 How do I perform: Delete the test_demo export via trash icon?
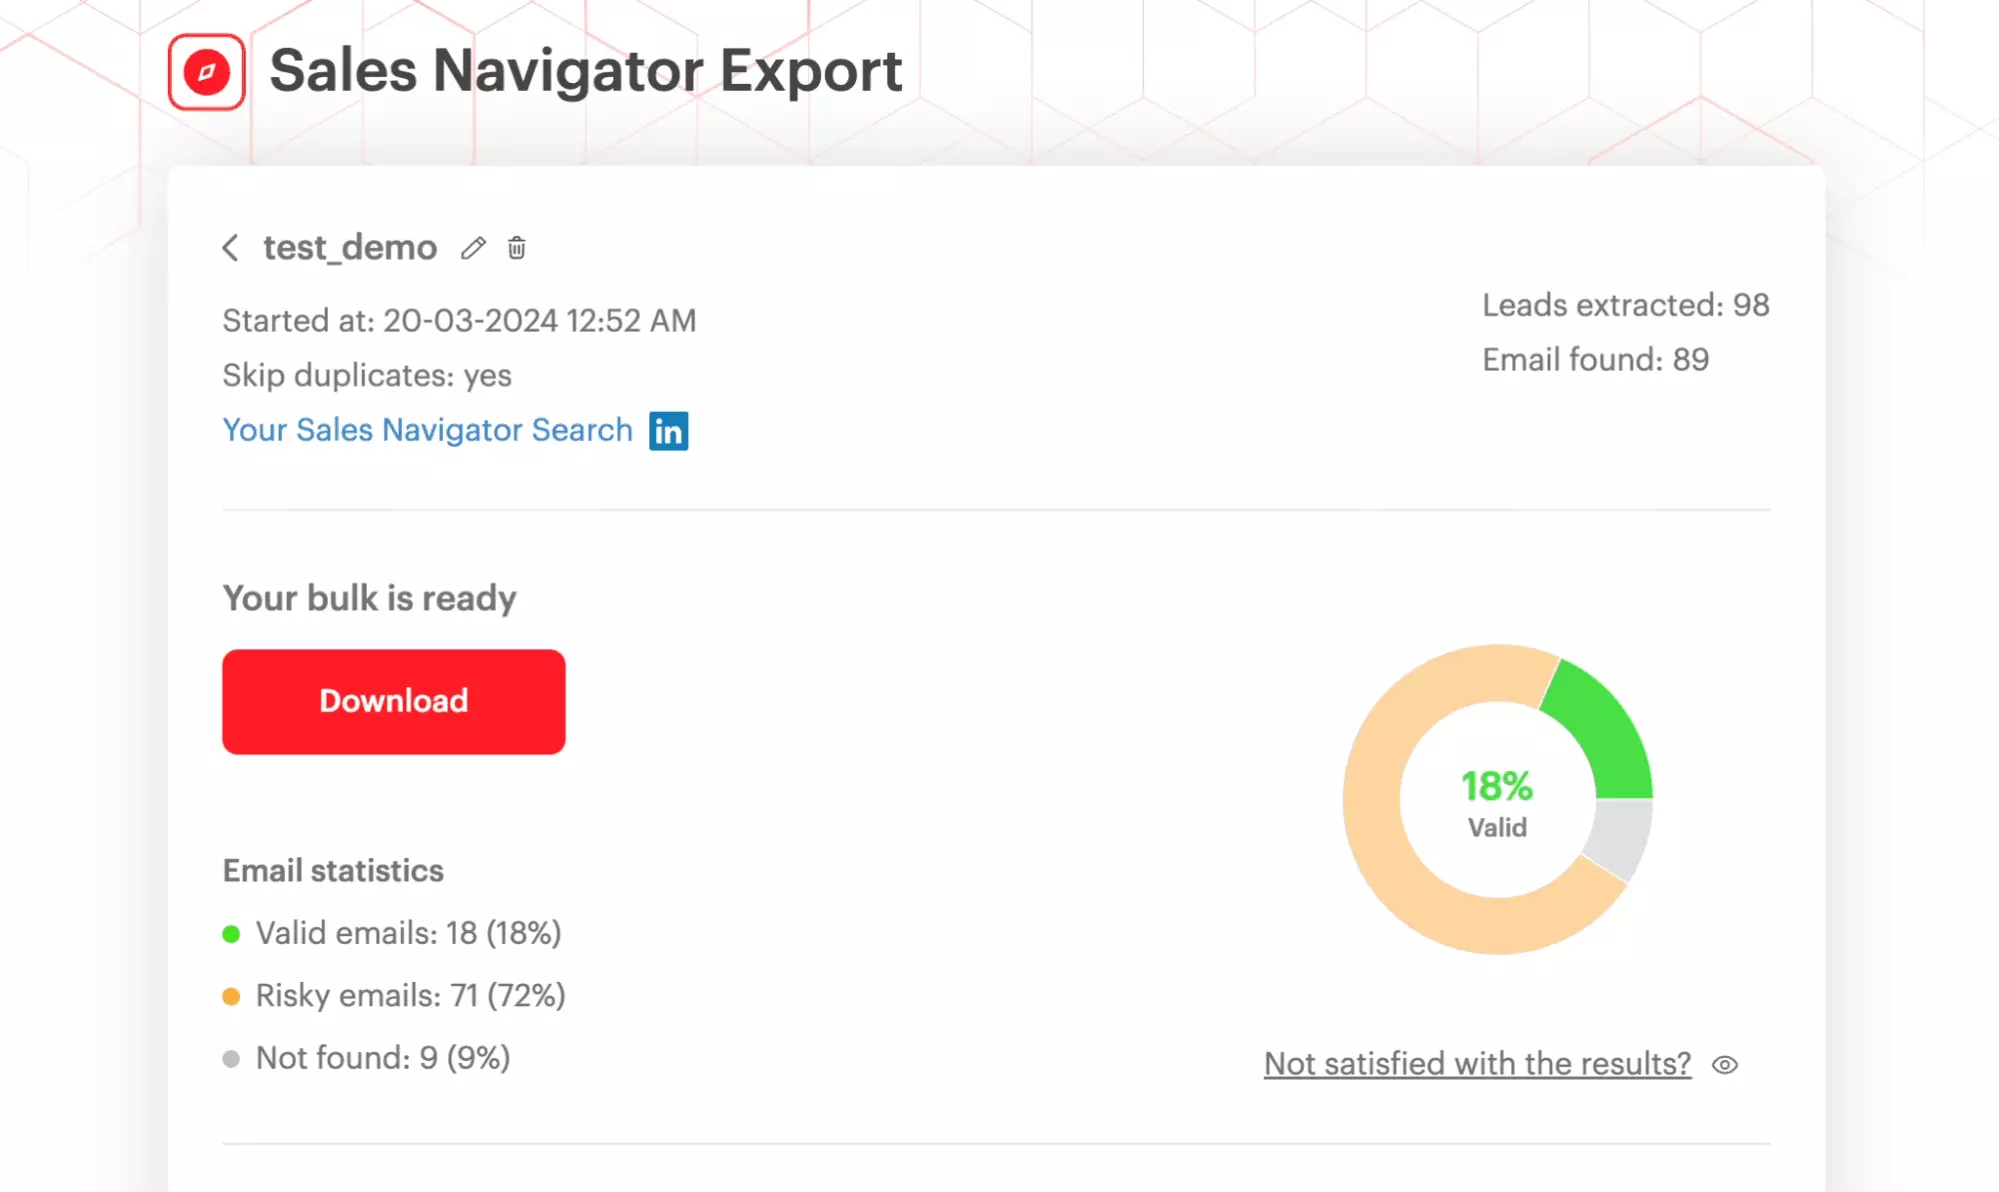[x=517, y=248]
